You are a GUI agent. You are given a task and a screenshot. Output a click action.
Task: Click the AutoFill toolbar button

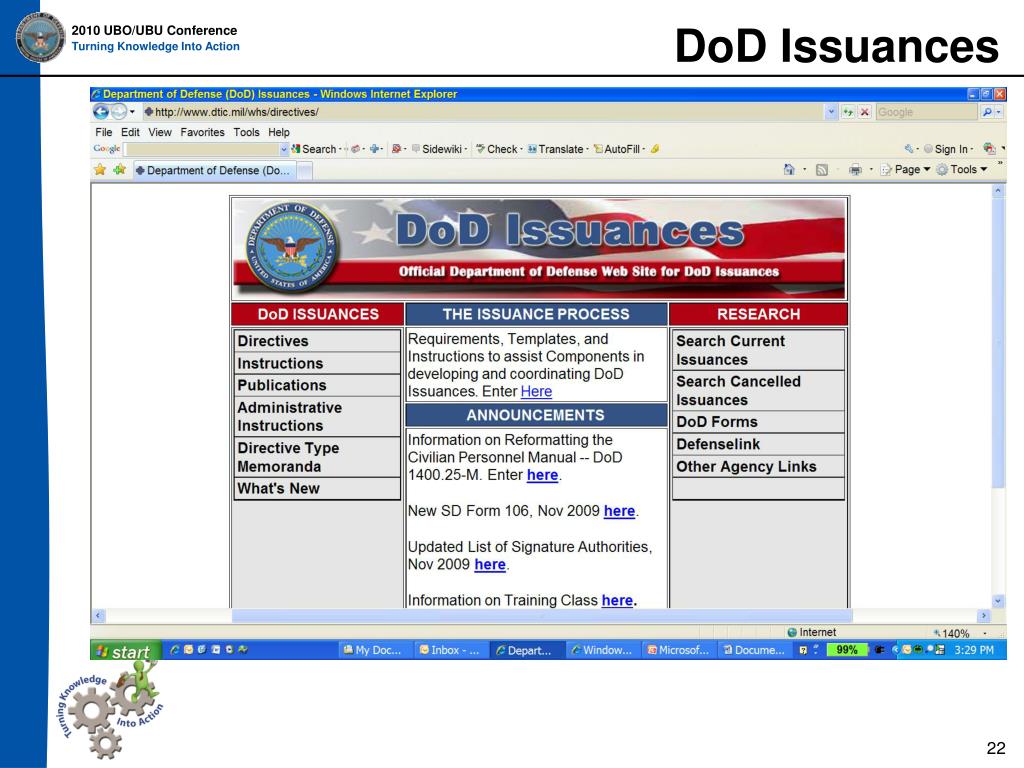pyautogui.click(x=617, y=149)
